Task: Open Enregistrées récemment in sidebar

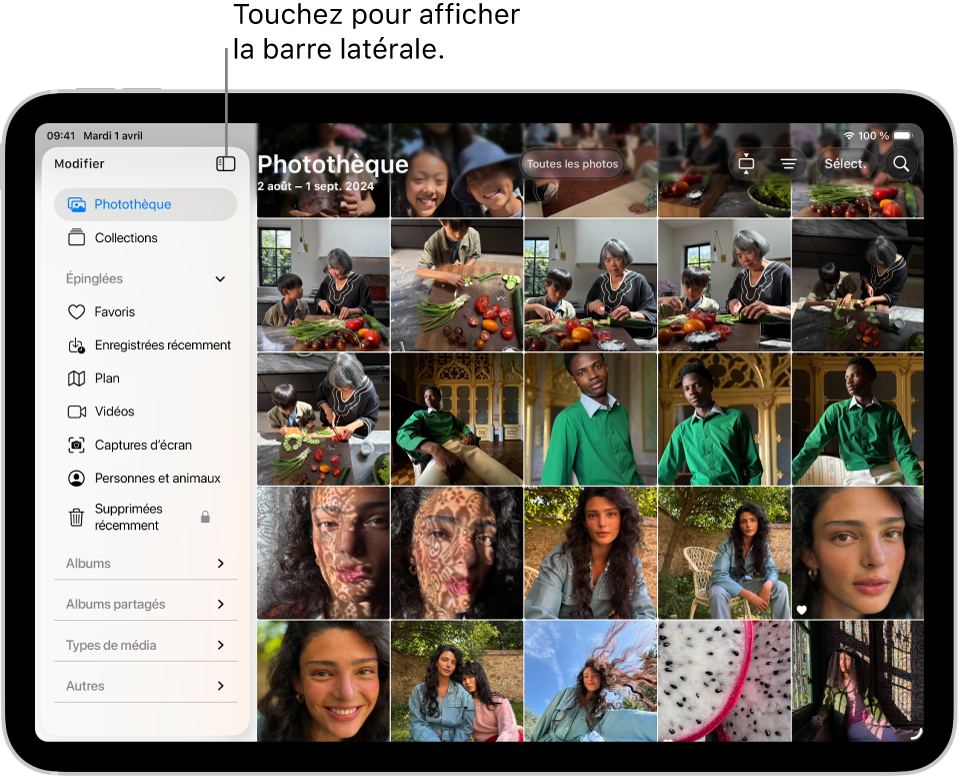Action: point(162,345)
